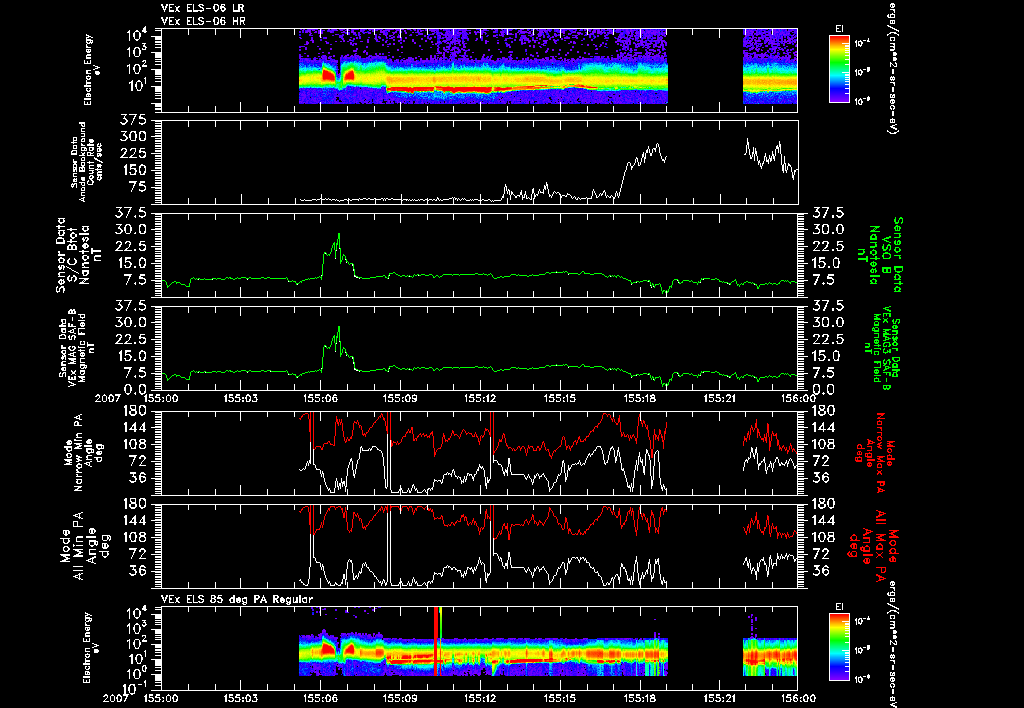Click the red 'Mode All Max PA Angle' label
Image resolution: width=1024 pixels, height=708 pixels.
[x=874, y=545]
